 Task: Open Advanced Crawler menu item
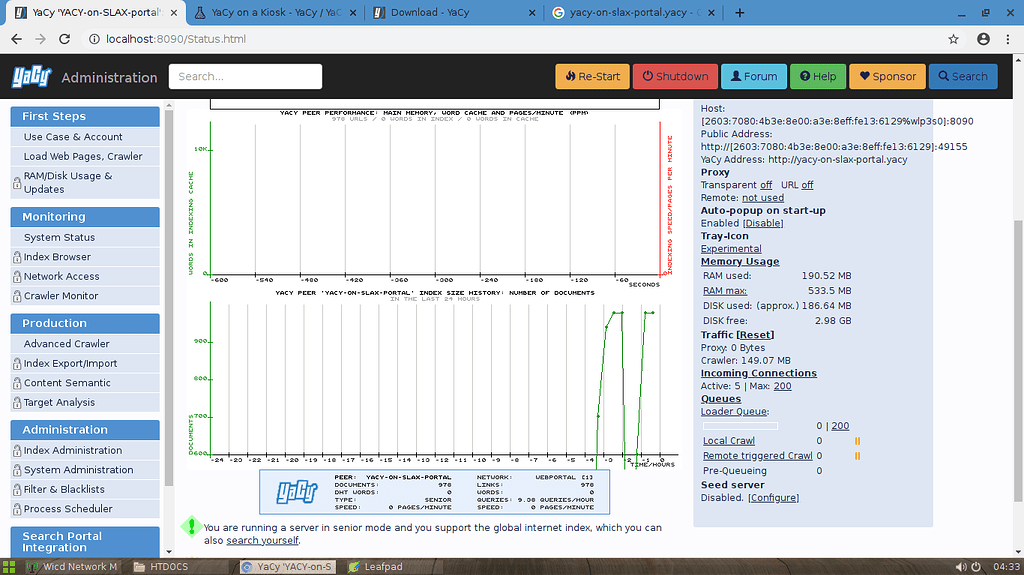(85, 344)
